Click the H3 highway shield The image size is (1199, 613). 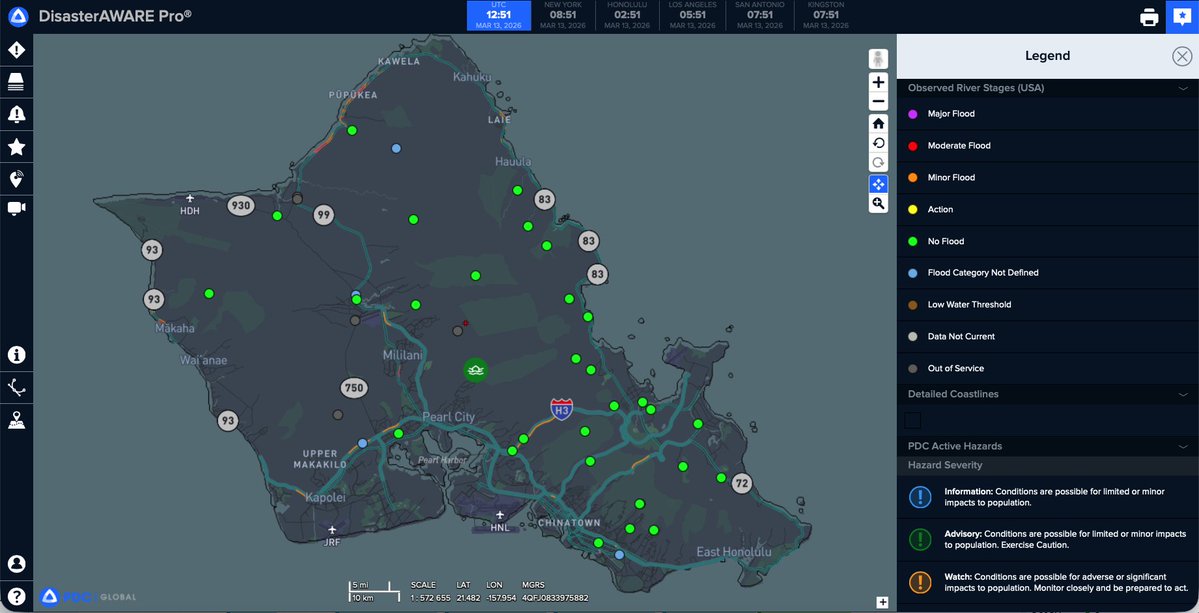(562, 410)
